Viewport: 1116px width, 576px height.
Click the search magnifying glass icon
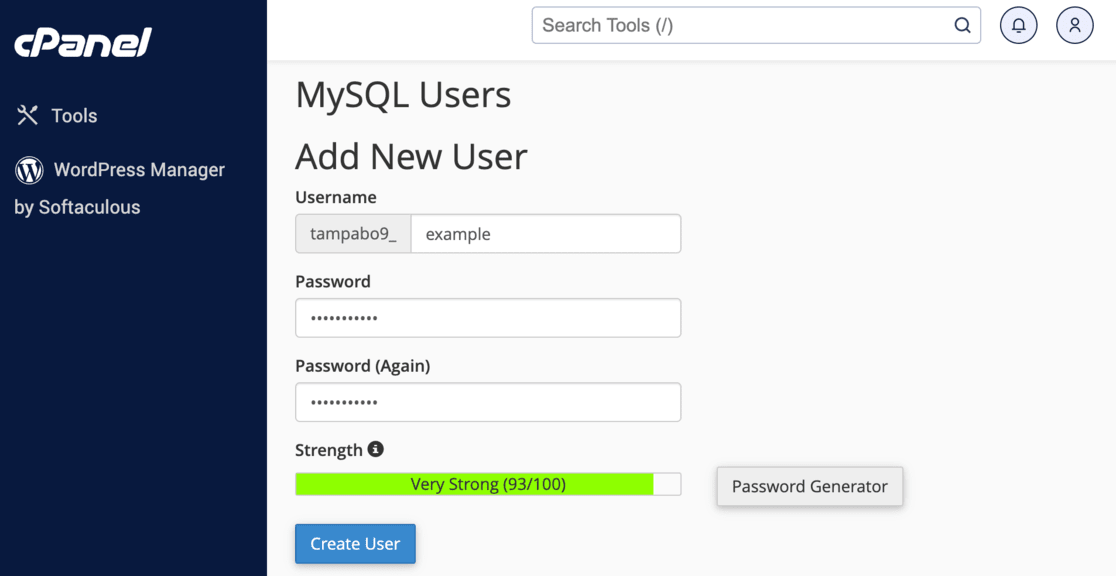(x=962, y=25)
